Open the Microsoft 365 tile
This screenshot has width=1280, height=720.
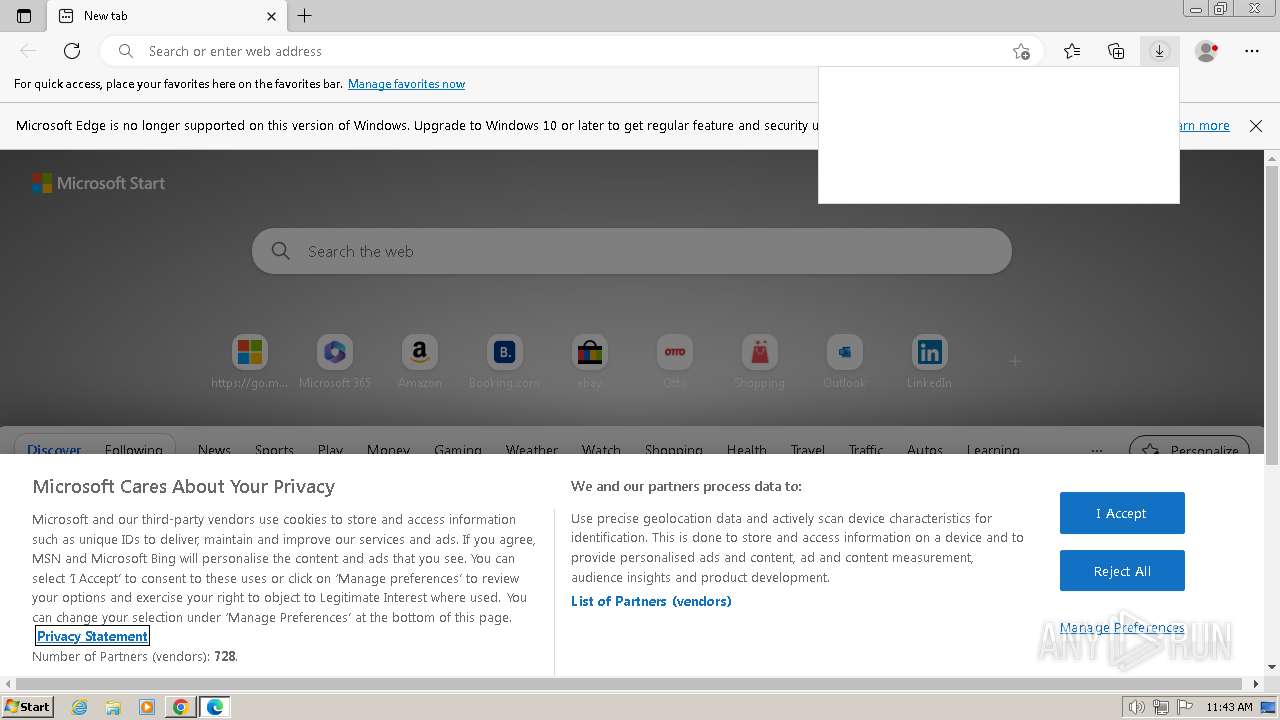[x=335, y=352]
